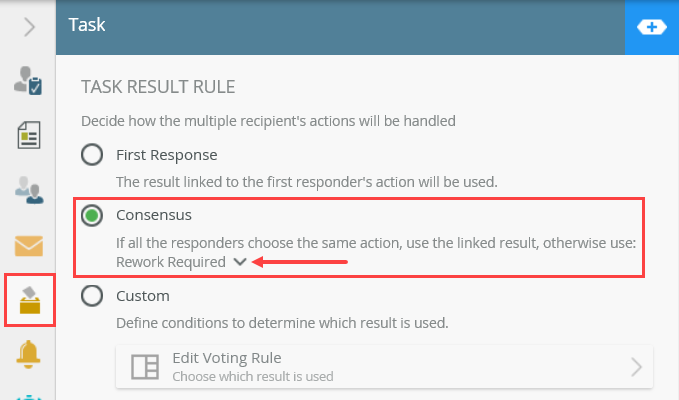
Task: Open the email notification envelope icon
Action: point(28,245)
